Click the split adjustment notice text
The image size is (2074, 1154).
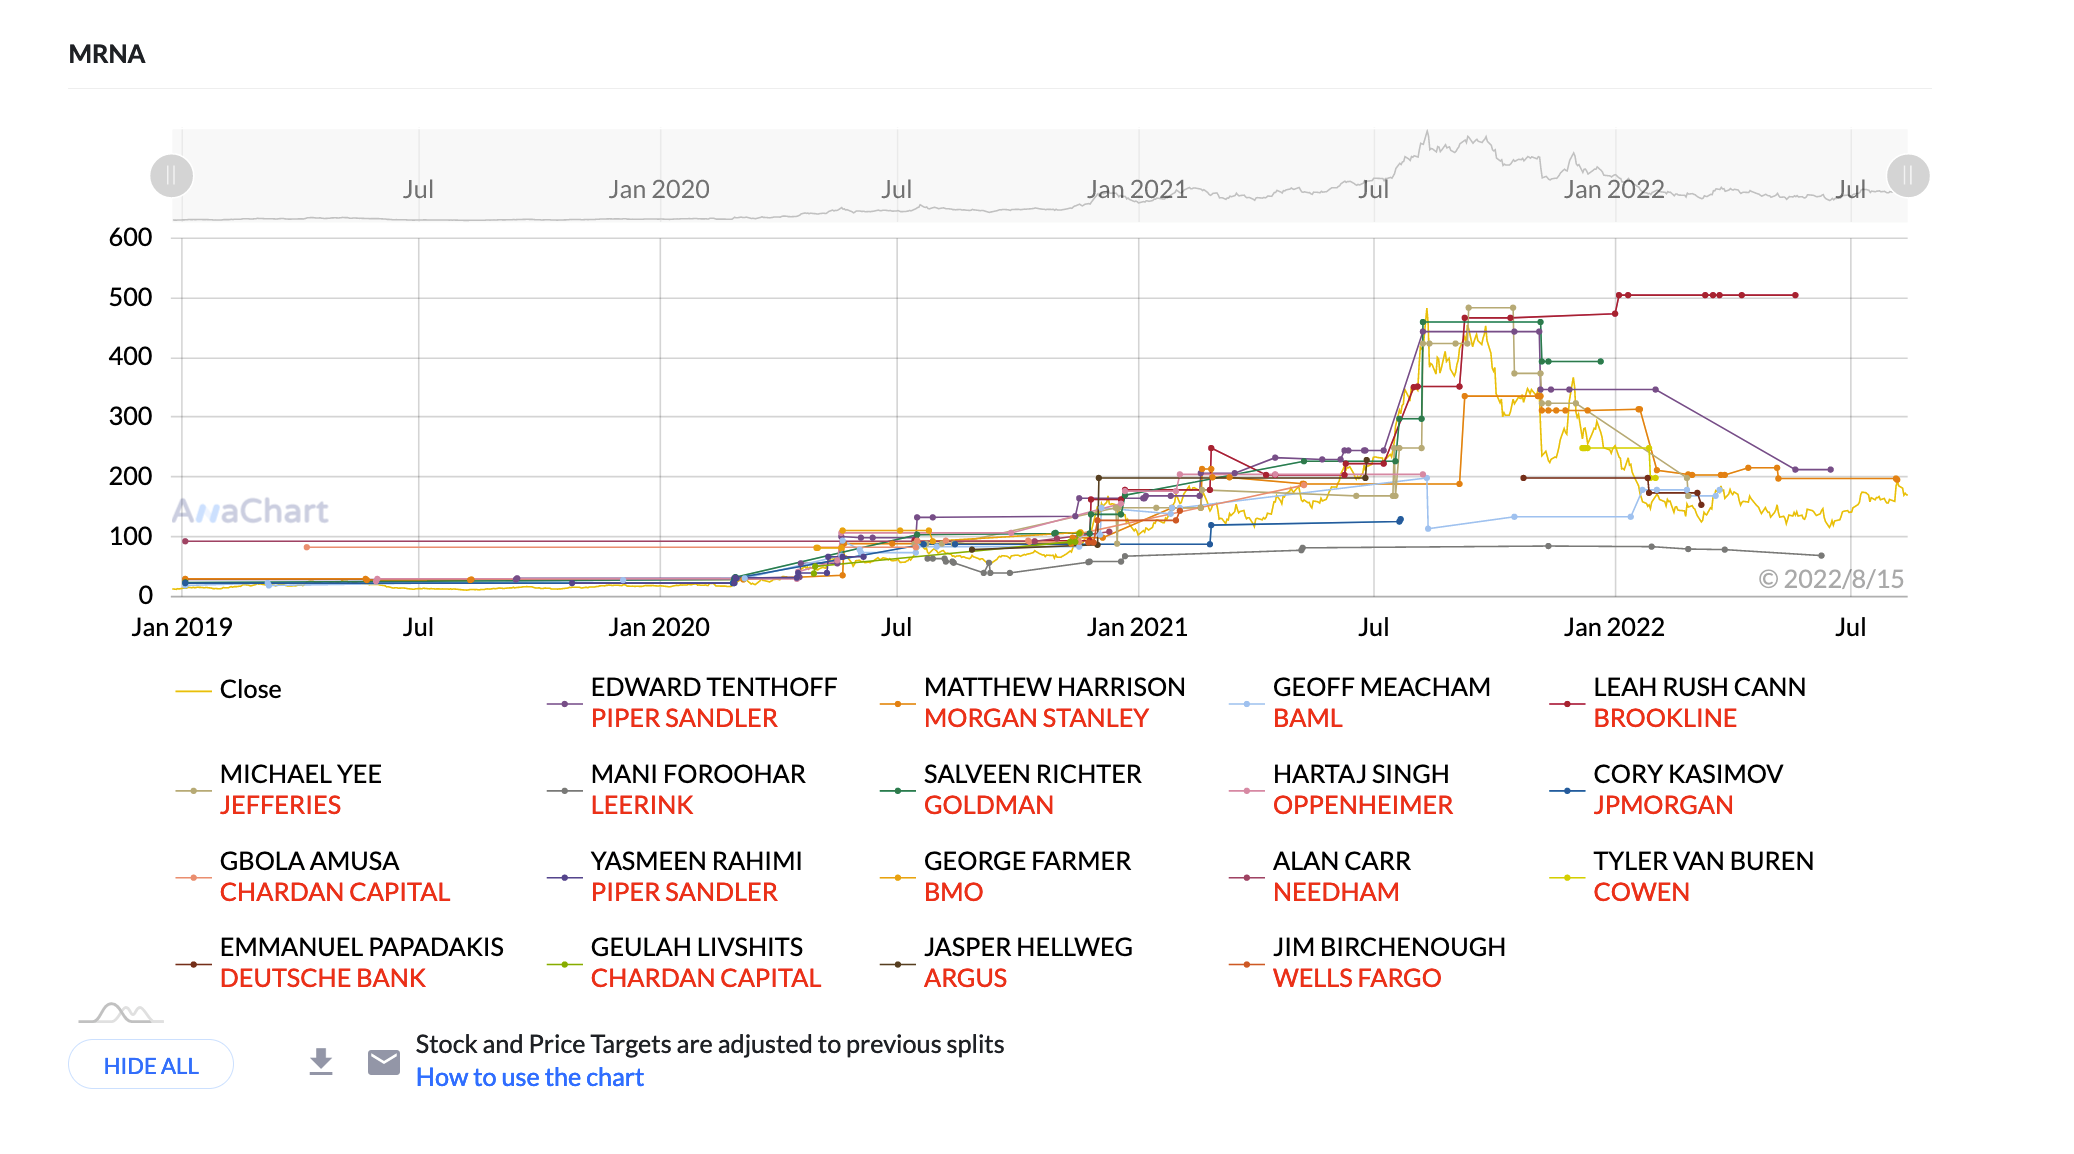710,1044
